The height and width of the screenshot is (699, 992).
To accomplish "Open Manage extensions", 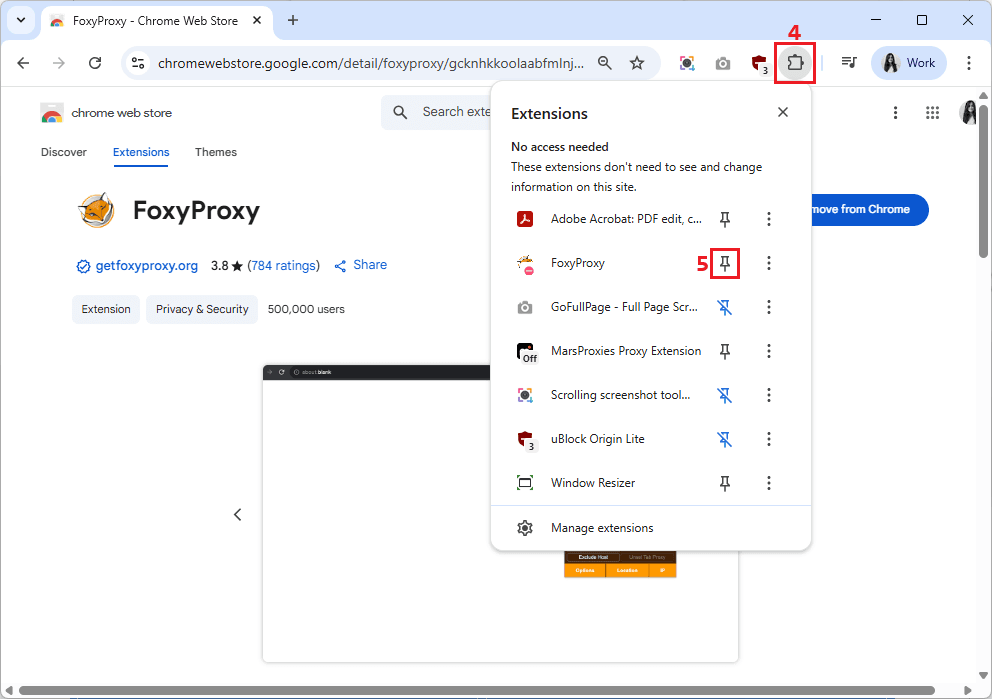I will pyautogui.click(x=601, y=528).
